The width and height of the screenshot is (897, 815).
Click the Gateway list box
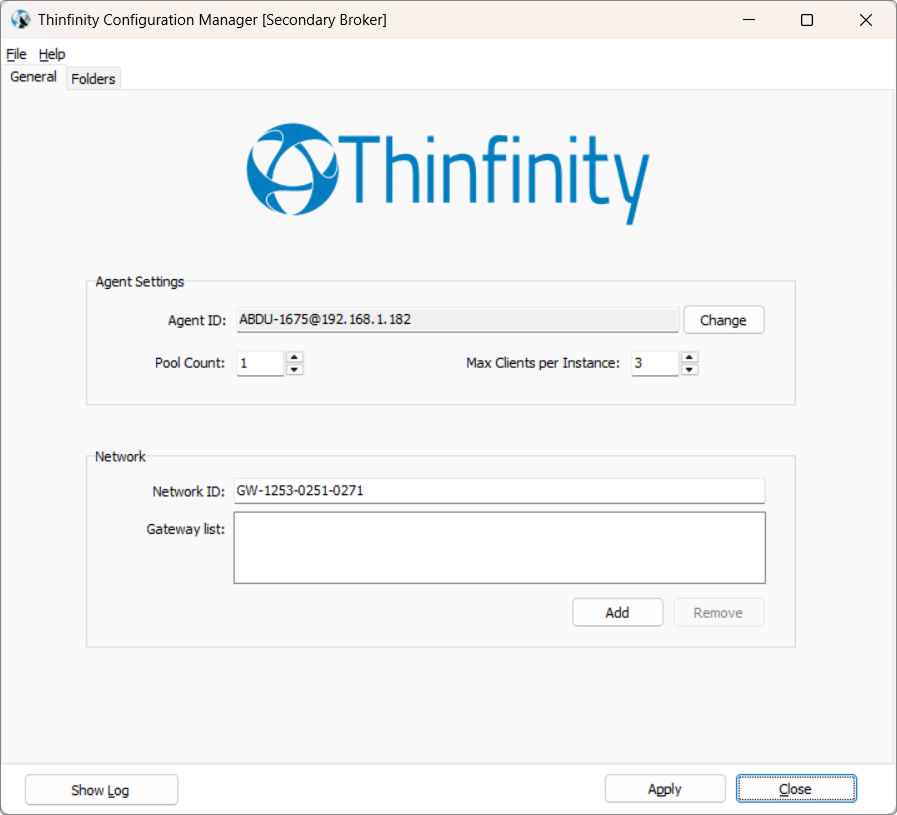pyautogui.click(x=498, y=547)
